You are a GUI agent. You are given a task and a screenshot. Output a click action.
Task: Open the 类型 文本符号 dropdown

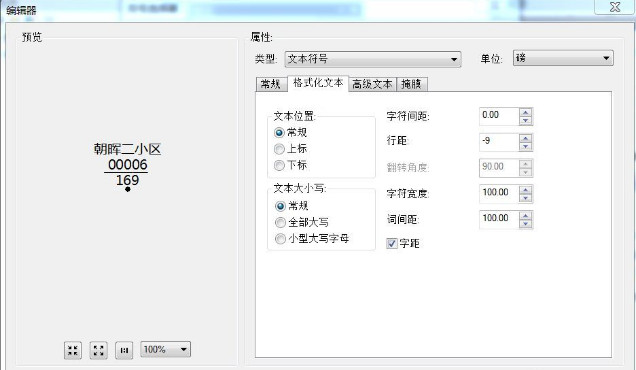pyautogui.click(x=373, y=59)
